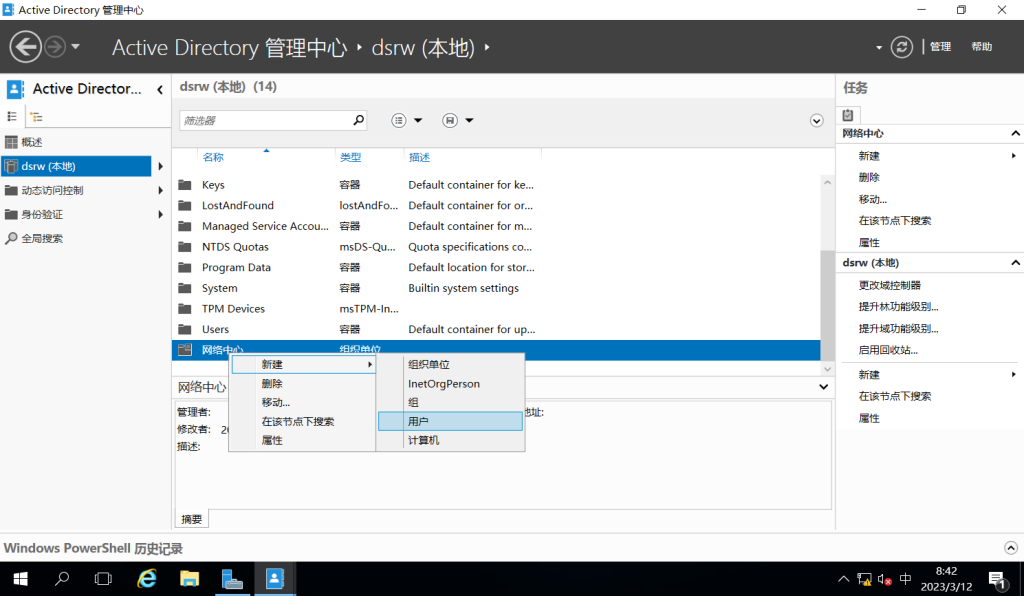Go back with the back arrow button
Screen dimensions: 1024x596
pyautogui.click(x=25, y=47)
